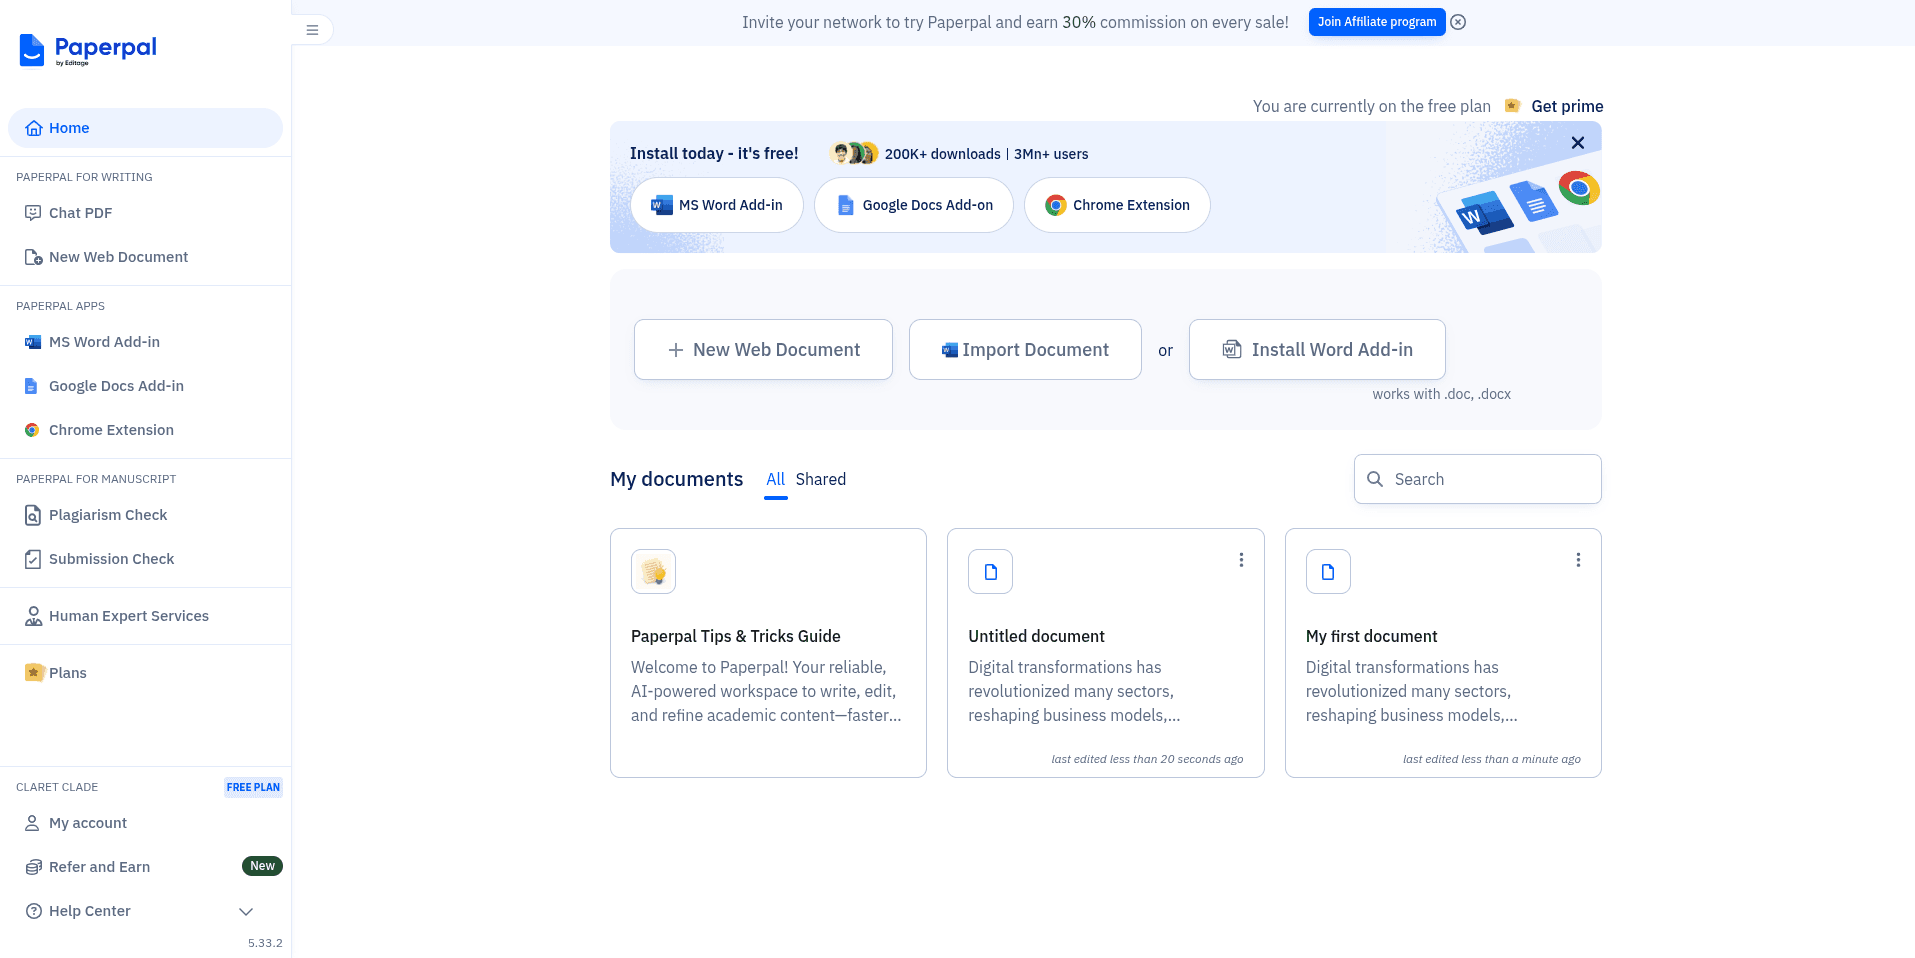Click Get prime upgrade link
Image resolution: width=1915 pixels, height=958 pixels.
pos(1566,106)
